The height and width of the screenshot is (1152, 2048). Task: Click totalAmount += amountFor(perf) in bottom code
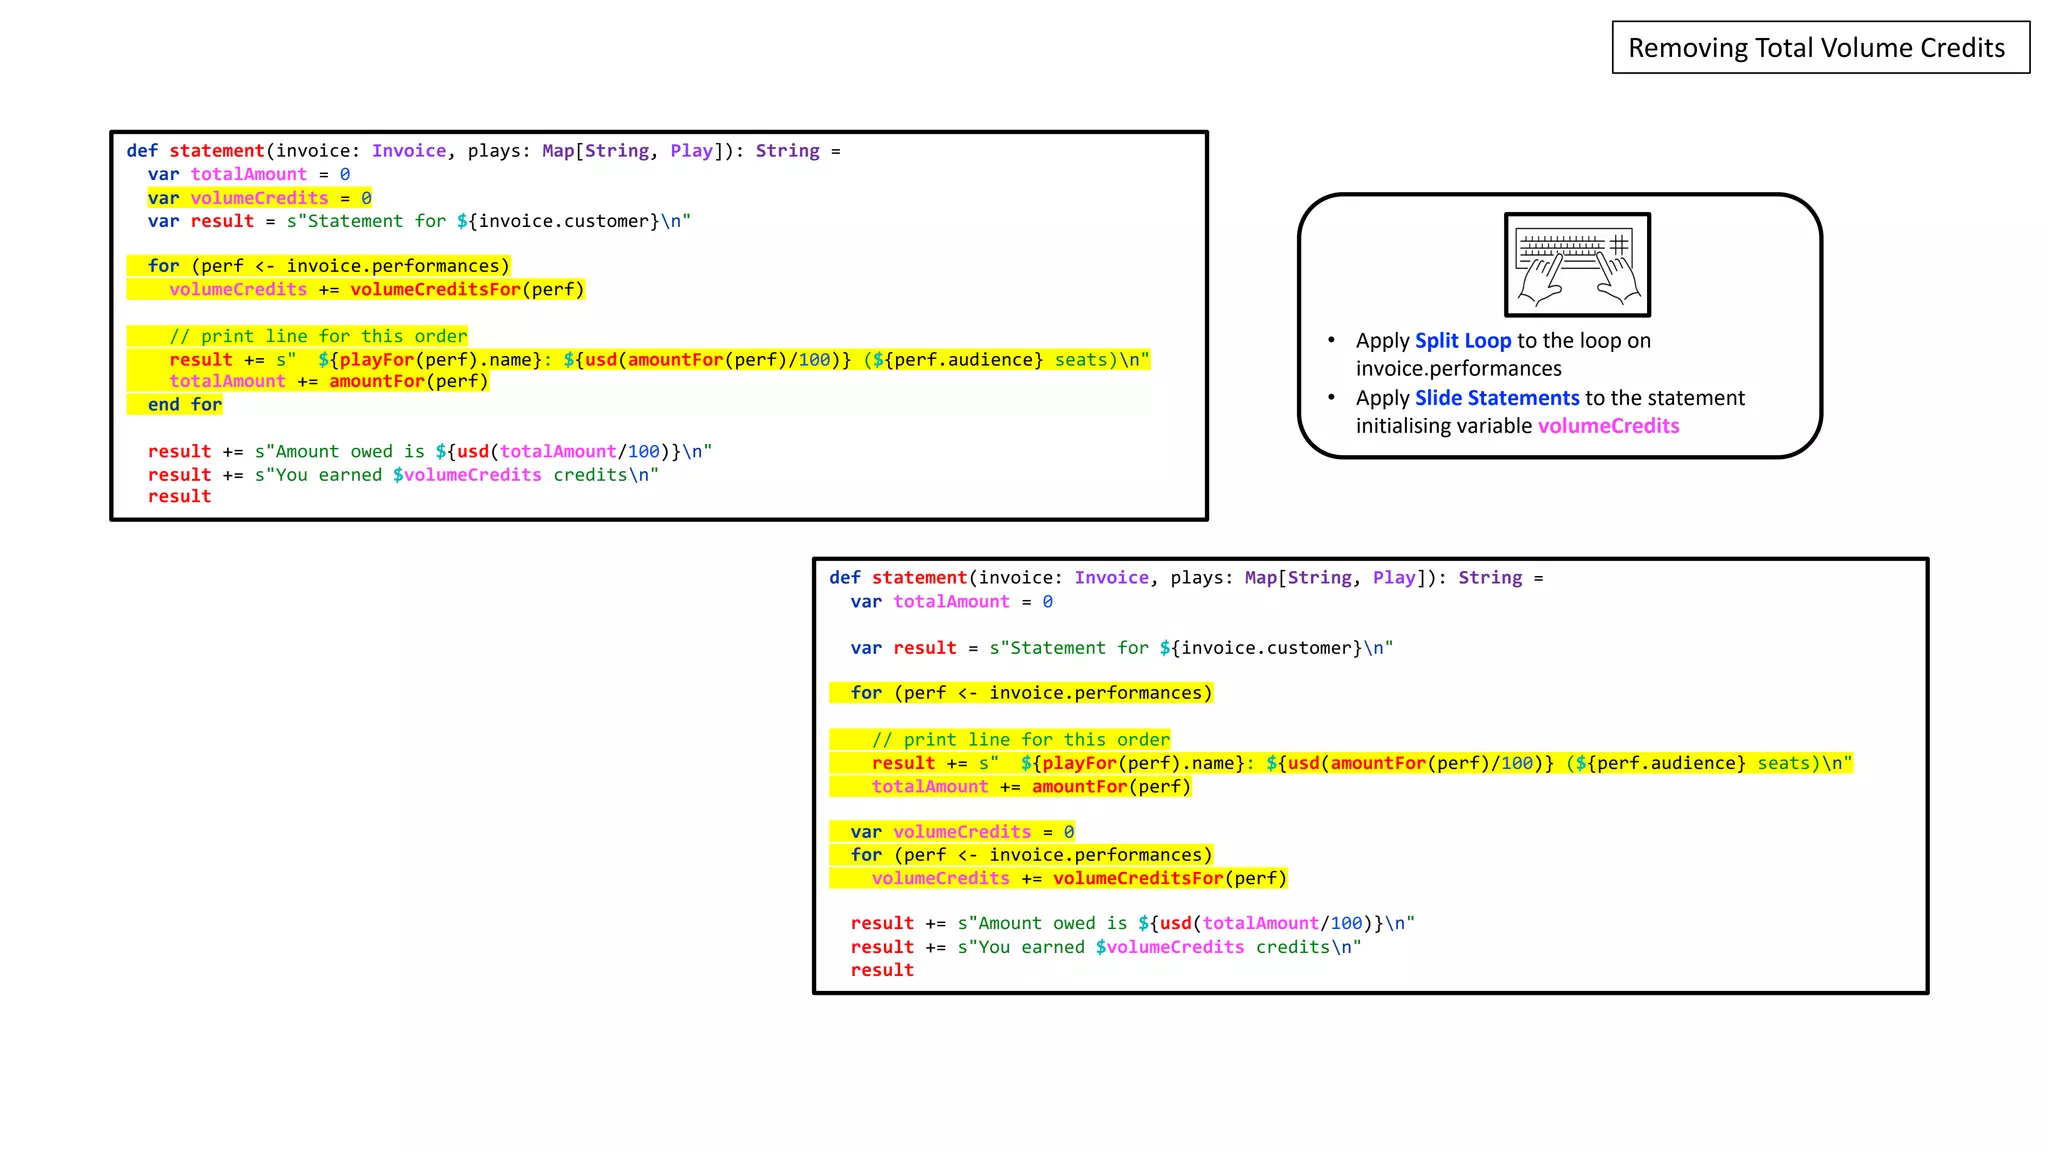(x=1030, y=787)
